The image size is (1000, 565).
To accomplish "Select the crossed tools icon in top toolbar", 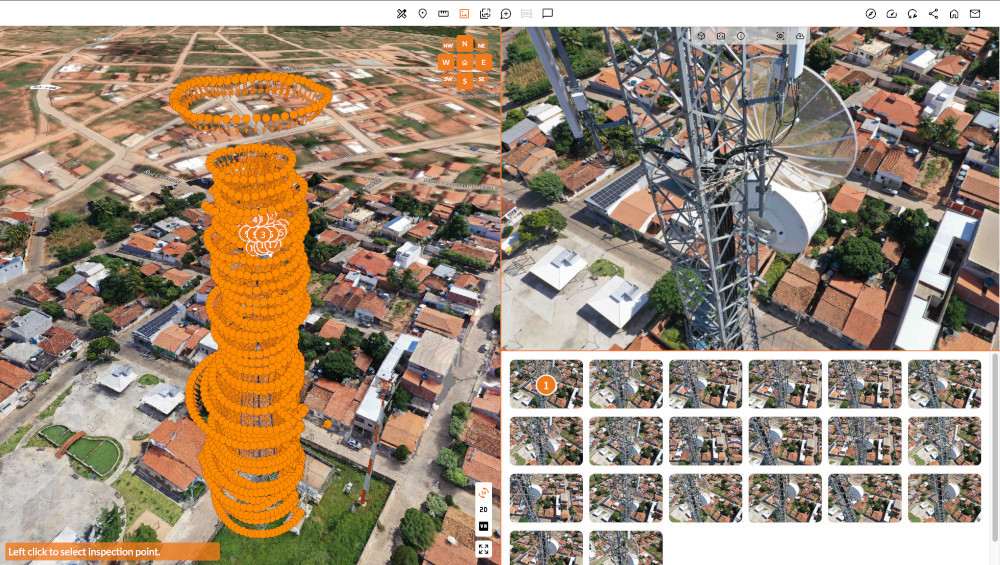I will tap(401, 13).
